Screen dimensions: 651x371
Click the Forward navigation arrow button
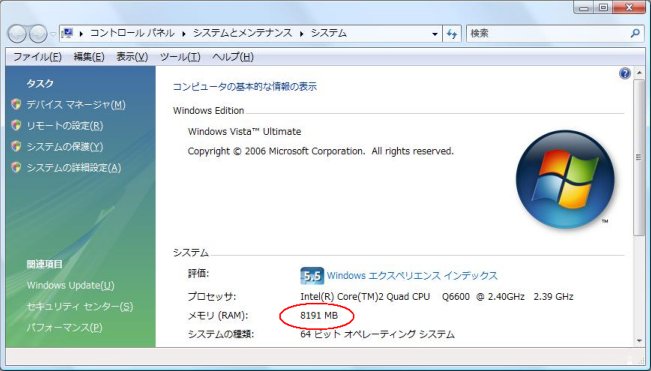(38, 34)
